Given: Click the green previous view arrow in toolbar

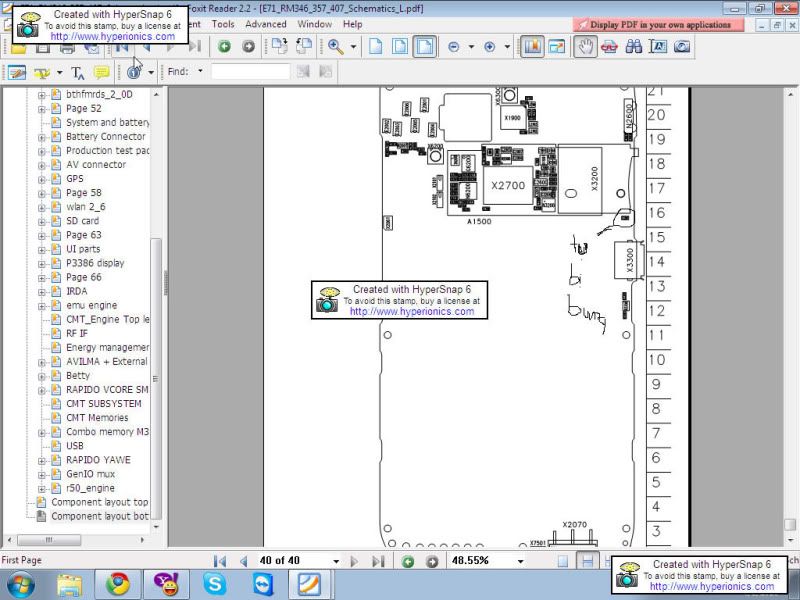Looking at the screenshot, I should pos(224,46).
